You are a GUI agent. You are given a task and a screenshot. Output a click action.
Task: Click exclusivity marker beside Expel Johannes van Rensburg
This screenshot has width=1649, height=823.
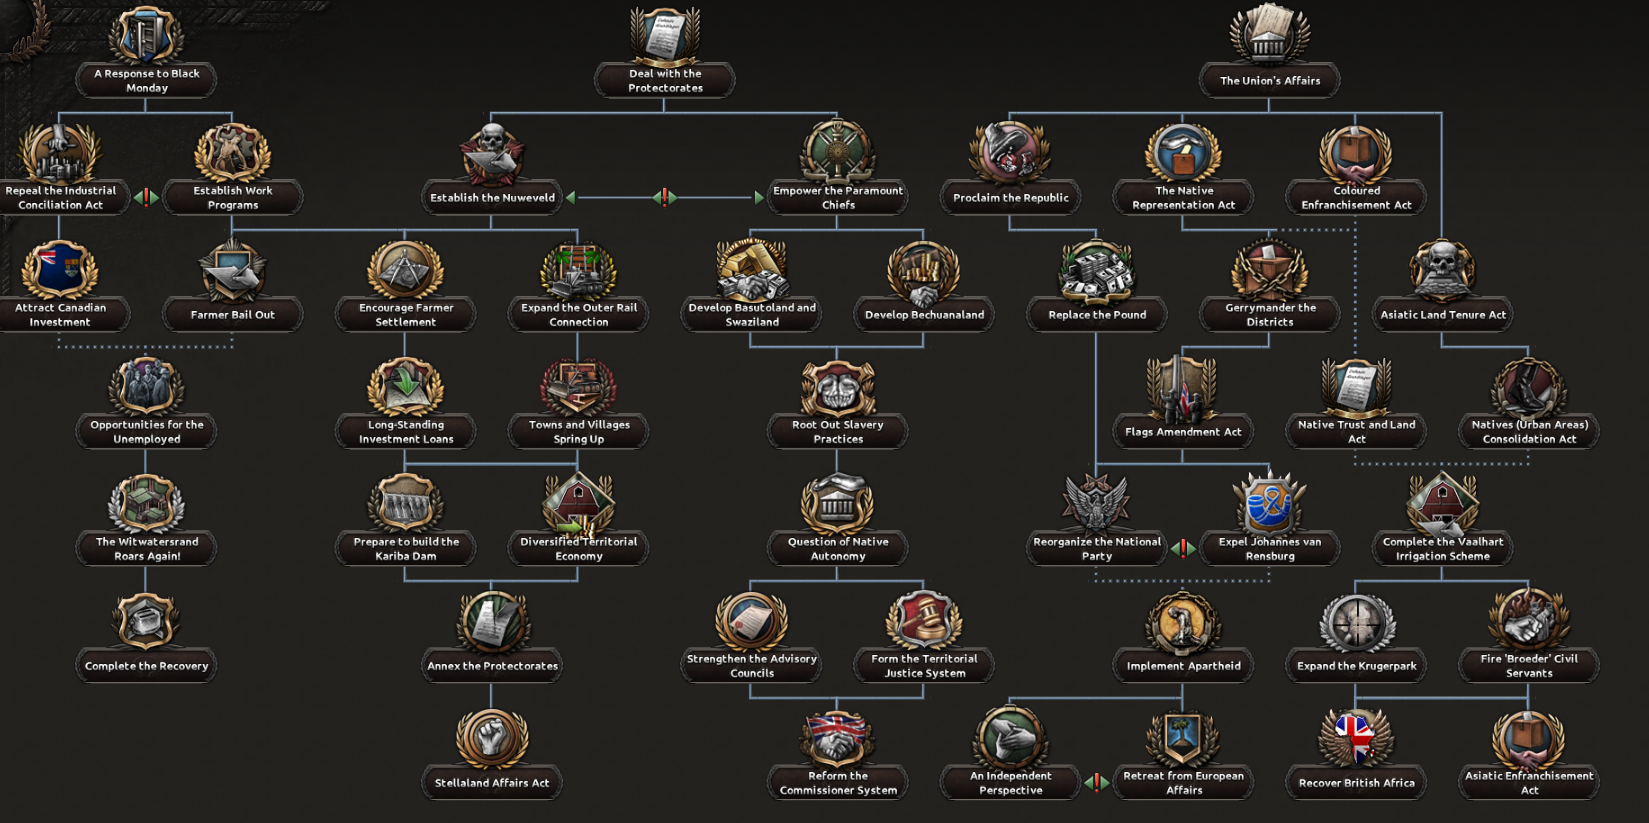1183,549
